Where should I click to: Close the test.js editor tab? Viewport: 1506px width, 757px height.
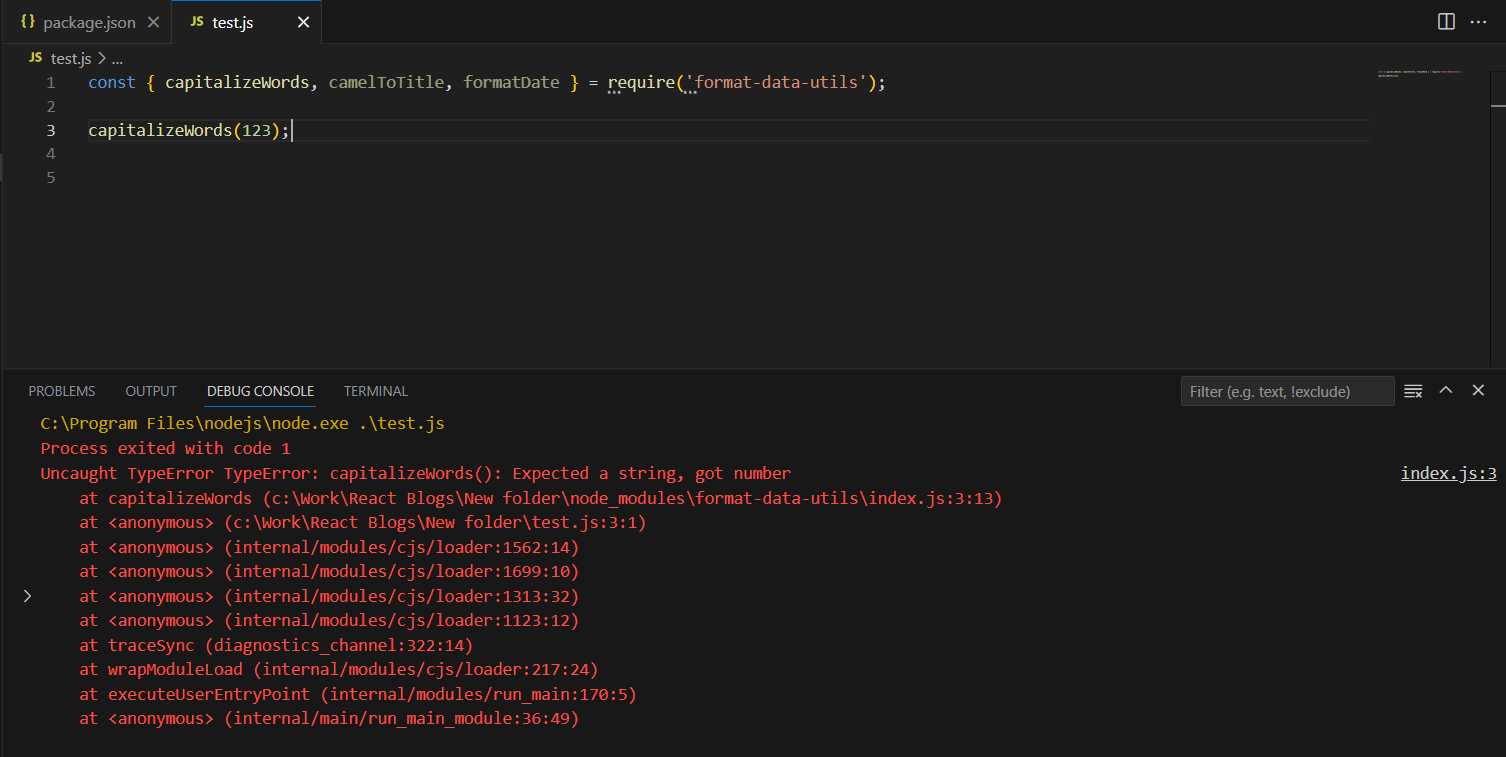(303, 22)
